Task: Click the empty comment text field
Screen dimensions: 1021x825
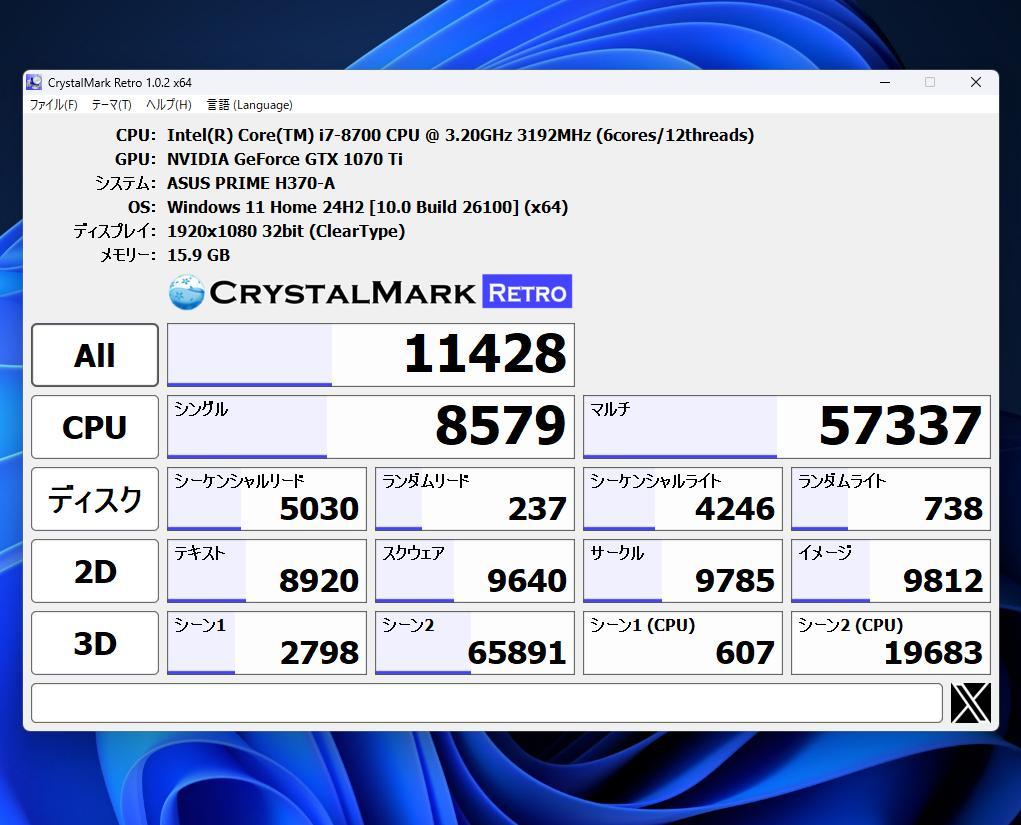Action: (x=487, y=703)
